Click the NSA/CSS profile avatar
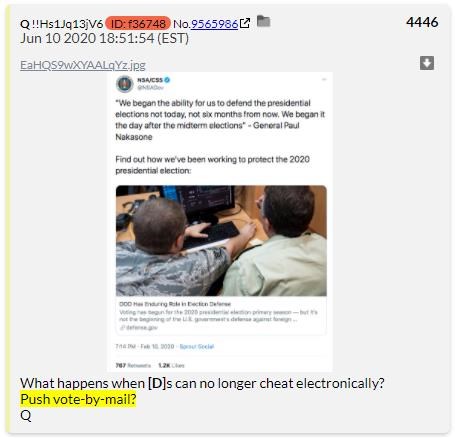 [x=125, y=84]
